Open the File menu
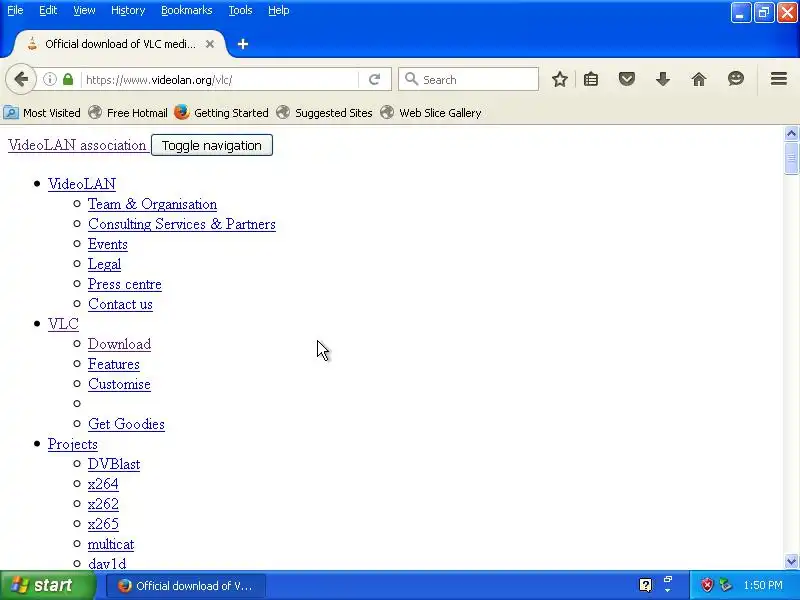Screen dimensions: 800x600 (x=15, y=10)
